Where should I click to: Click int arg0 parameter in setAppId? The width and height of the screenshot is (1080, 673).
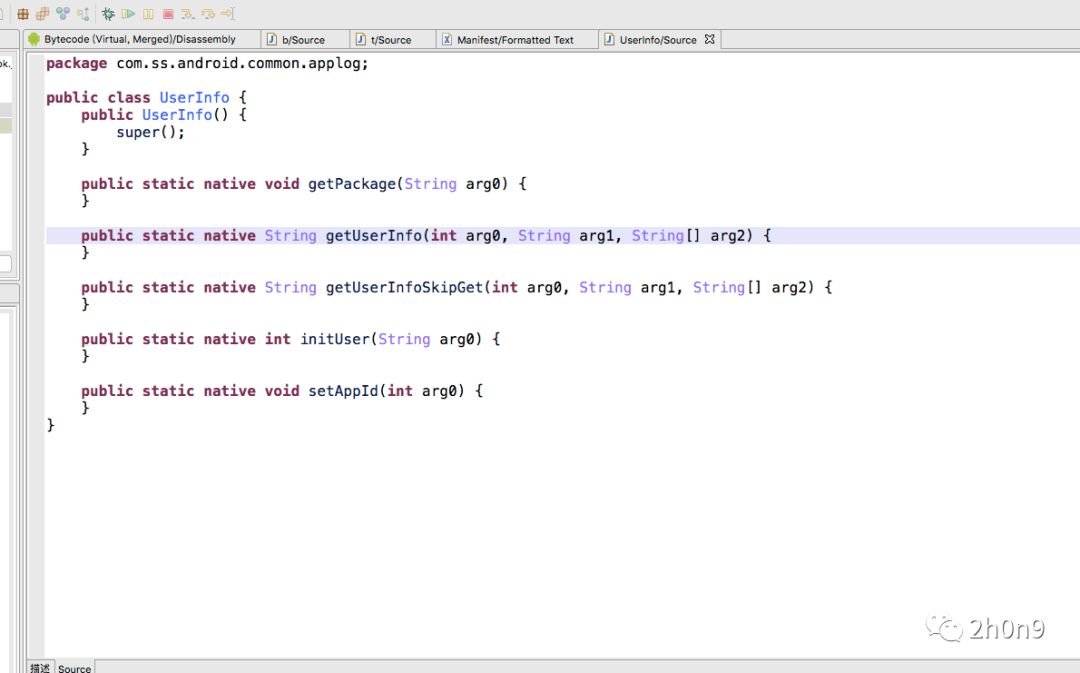(422, 391)
